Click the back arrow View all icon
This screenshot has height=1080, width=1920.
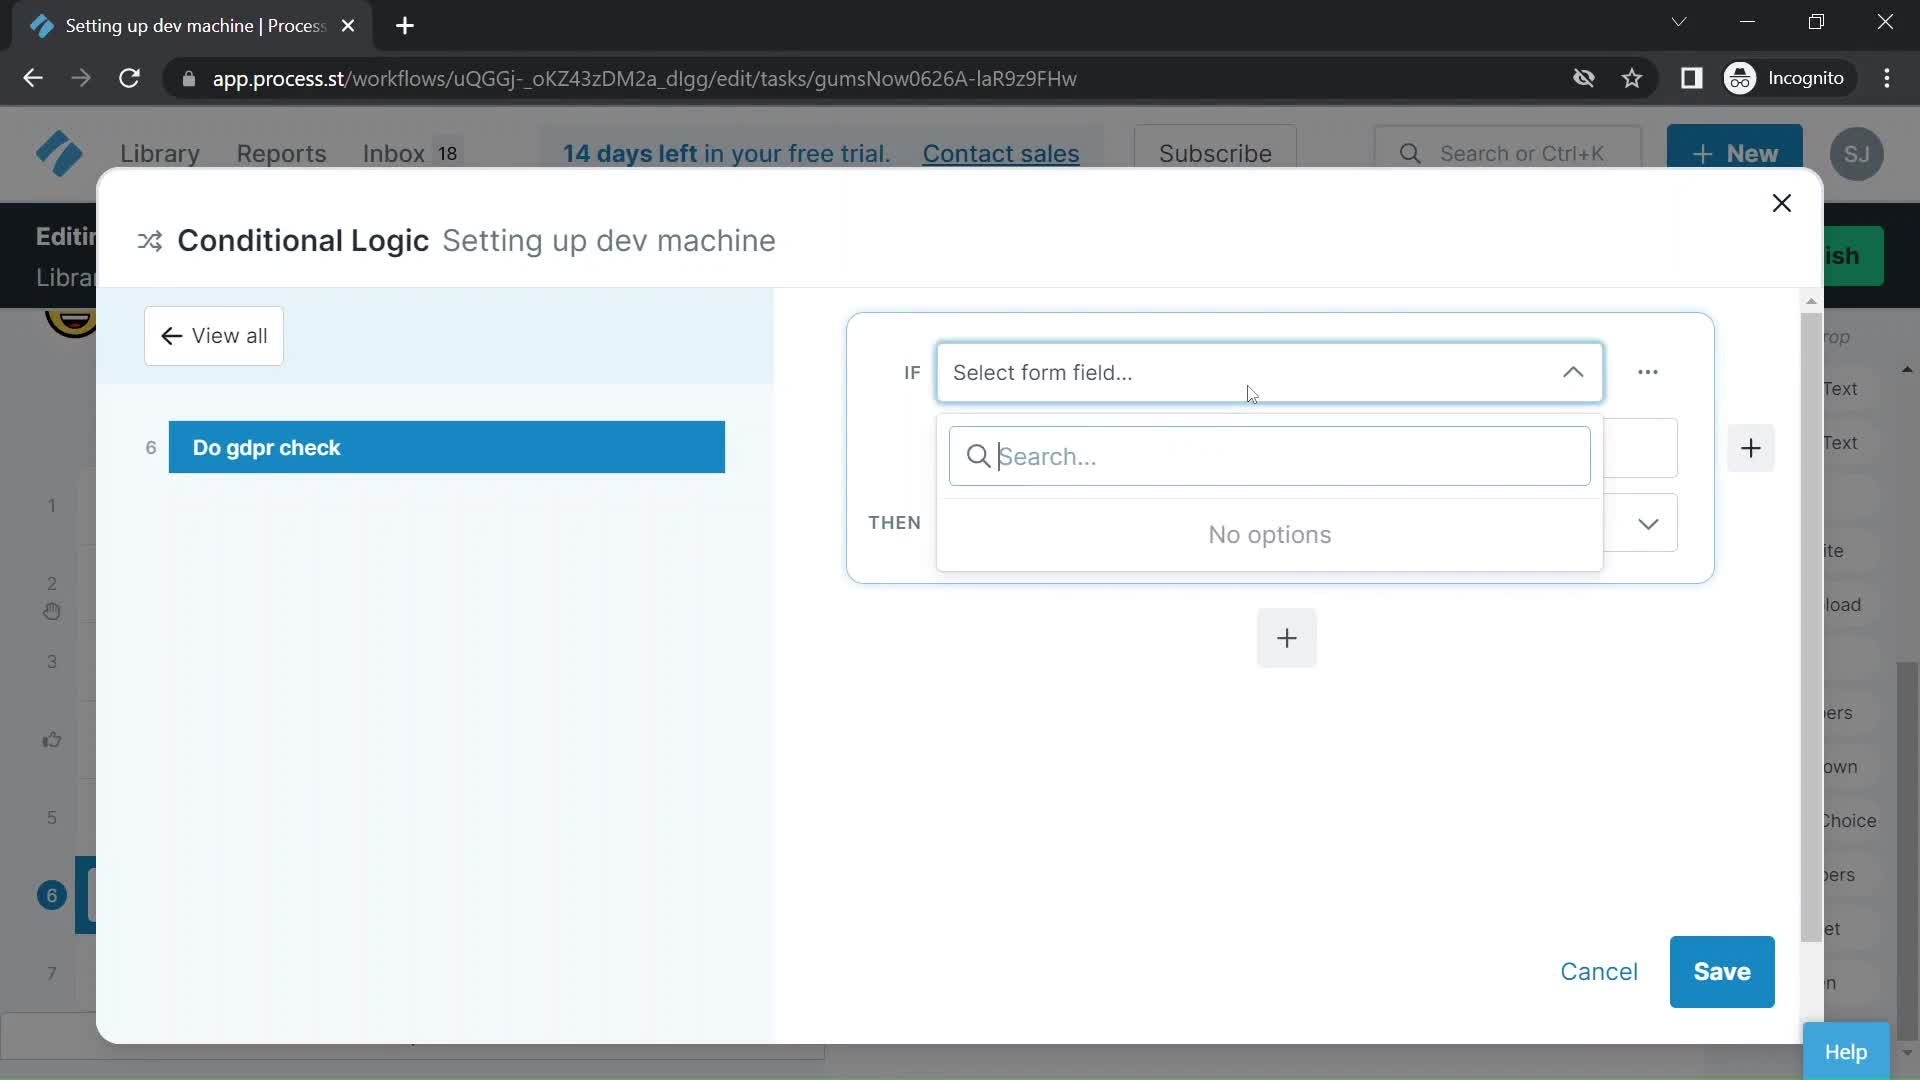tap(171, 335)
